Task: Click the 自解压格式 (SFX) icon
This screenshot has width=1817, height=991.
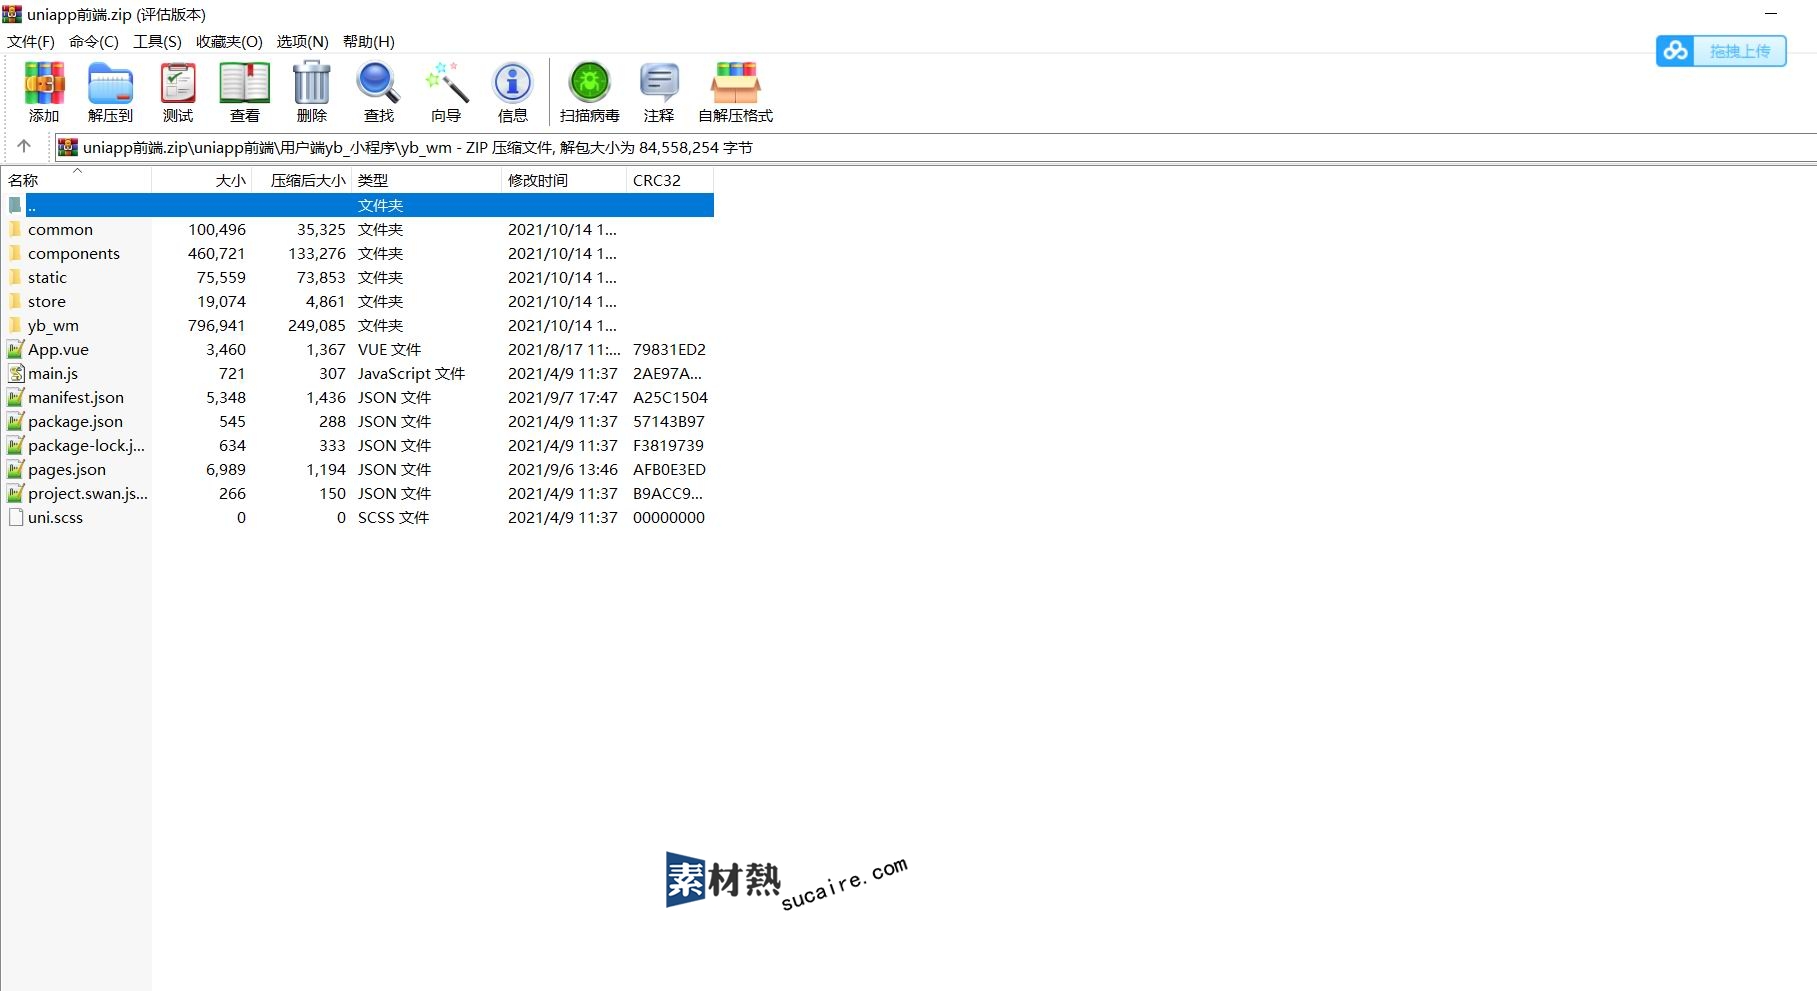Action: [735, 84]
